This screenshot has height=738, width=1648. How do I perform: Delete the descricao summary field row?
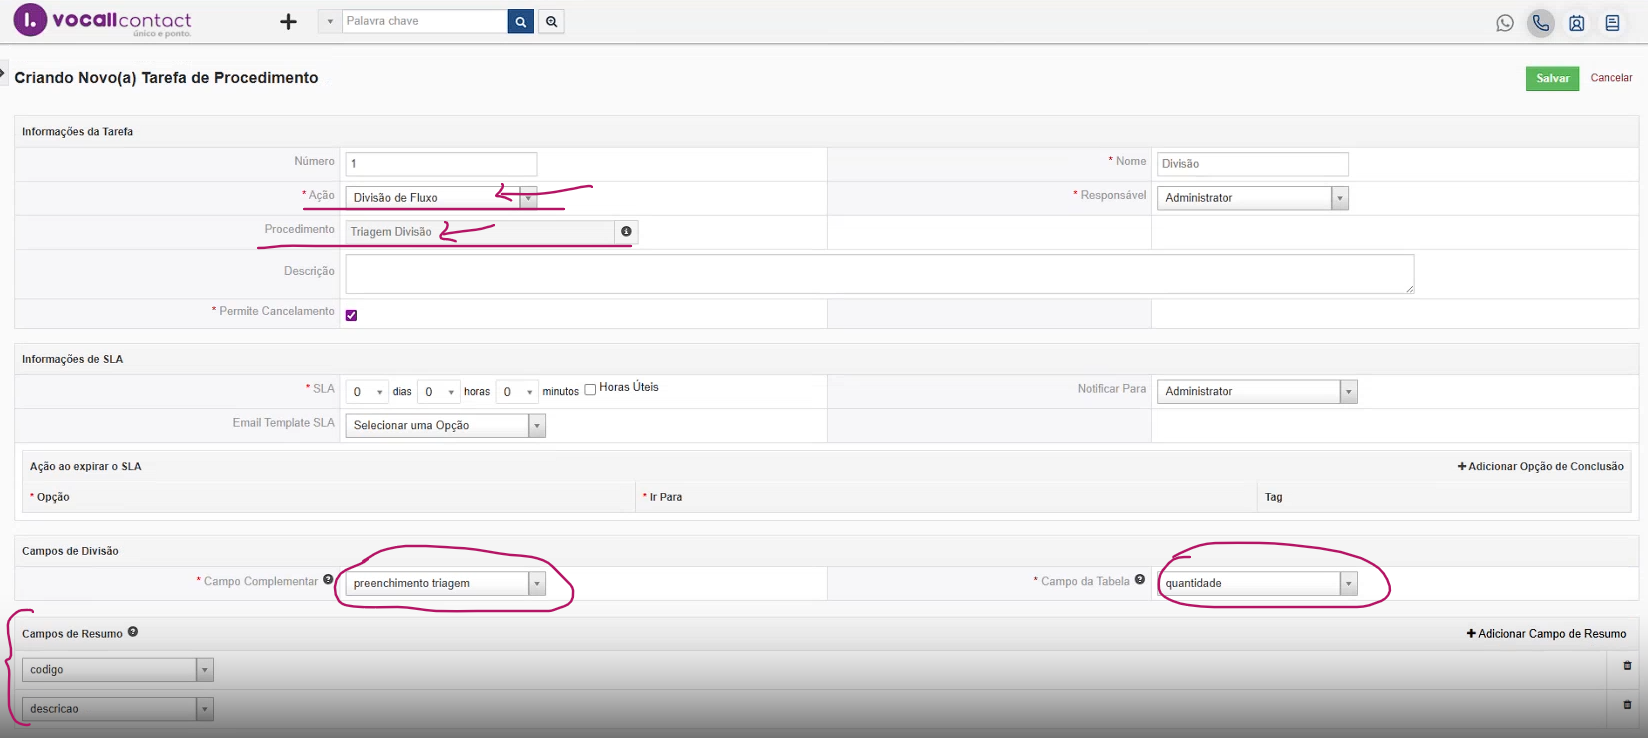tap(1626, 705)
